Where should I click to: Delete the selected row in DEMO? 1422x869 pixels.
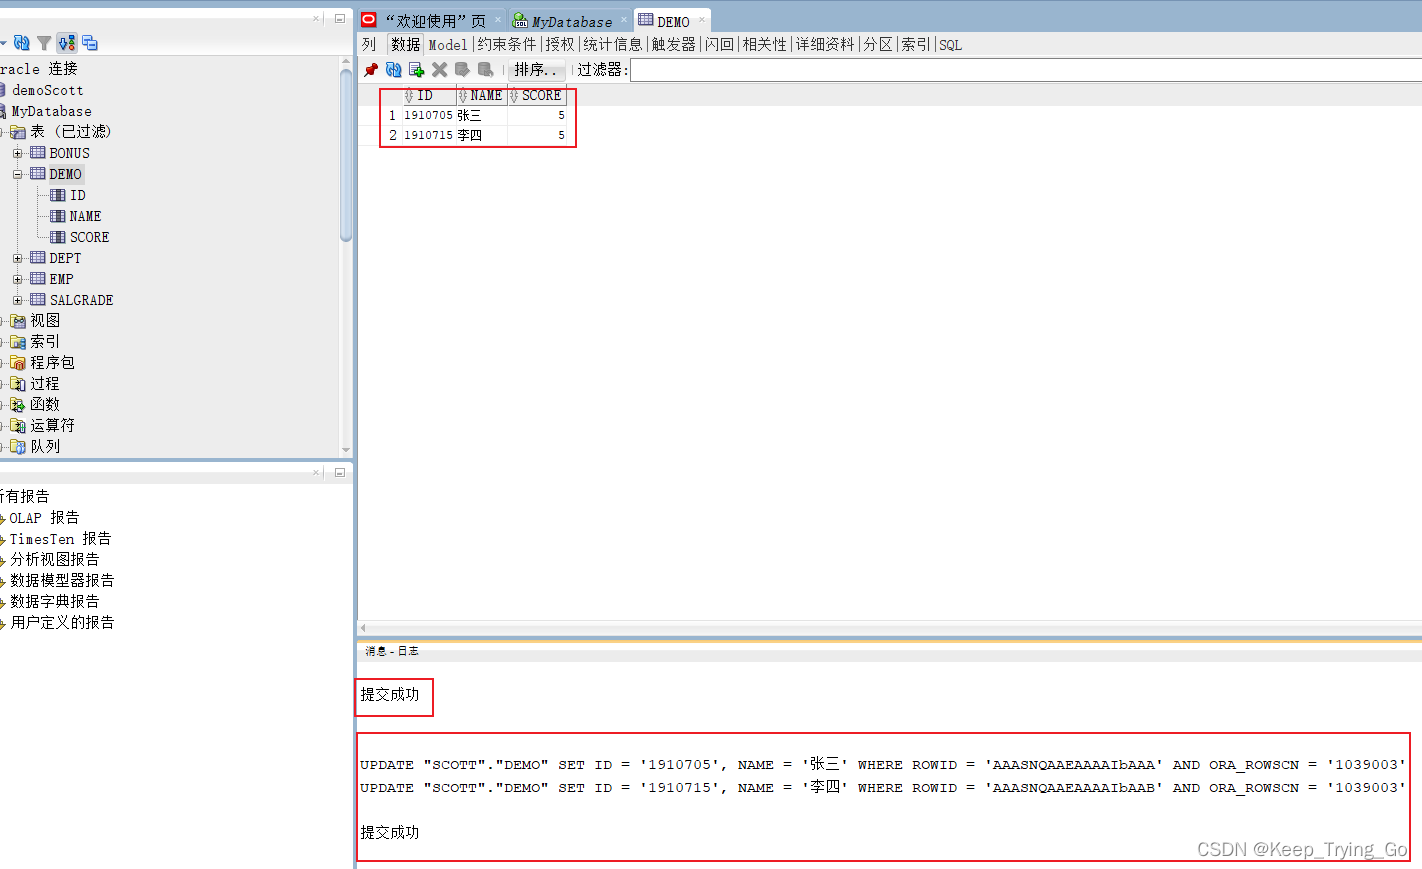439,69
